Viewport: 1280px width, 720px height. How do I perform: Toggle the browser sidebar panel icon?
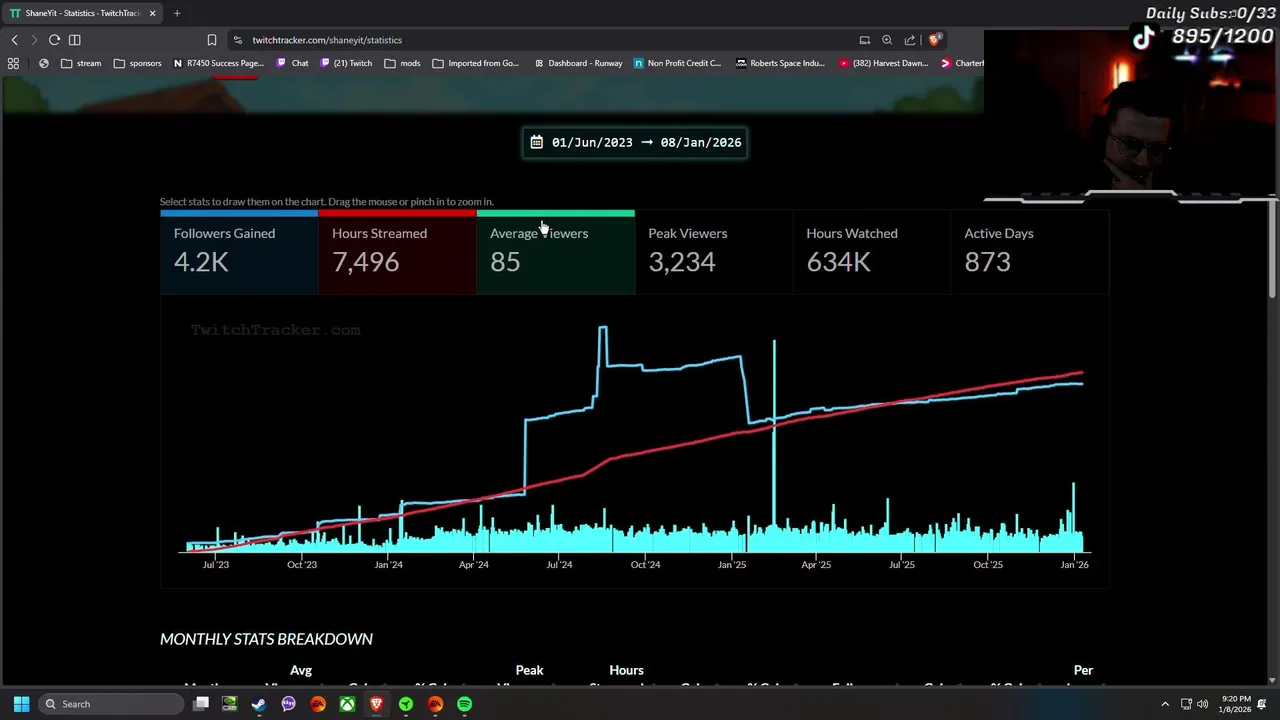[74, 40]
